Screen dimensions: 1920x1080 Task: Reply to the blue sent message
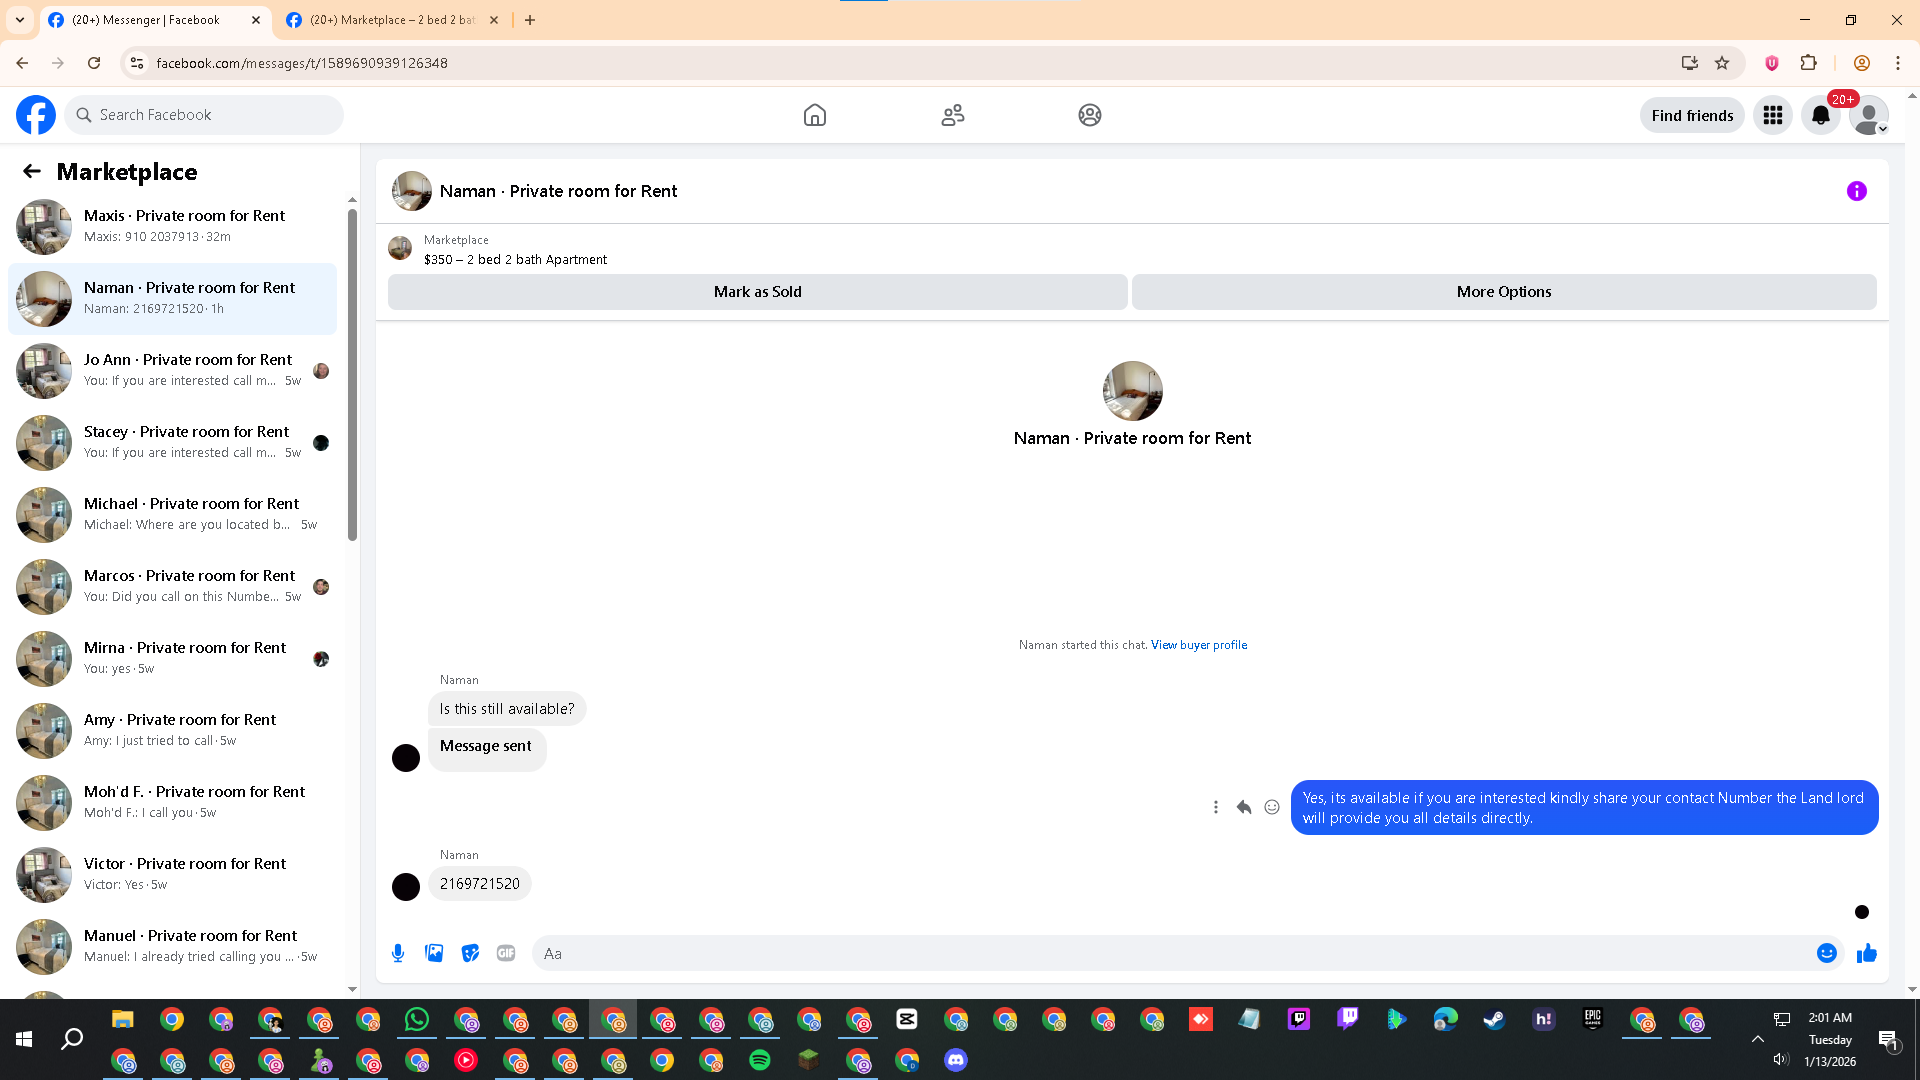pyautogui.click(x=1243, y=807)
